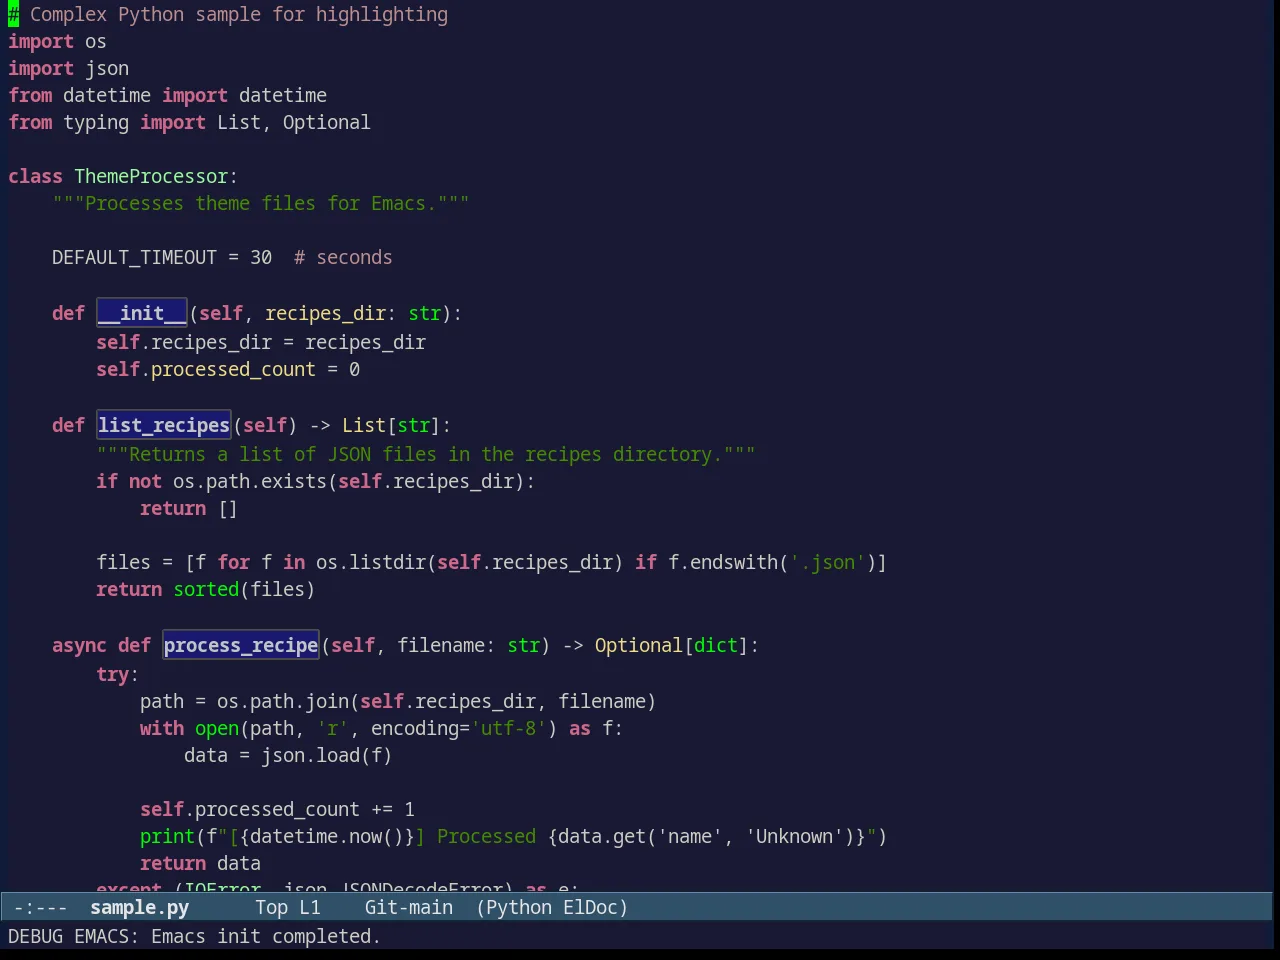Screen dimensions: 1280x960
Task: Click the sample.py buffer name in mode line
Action: (139, 907)
